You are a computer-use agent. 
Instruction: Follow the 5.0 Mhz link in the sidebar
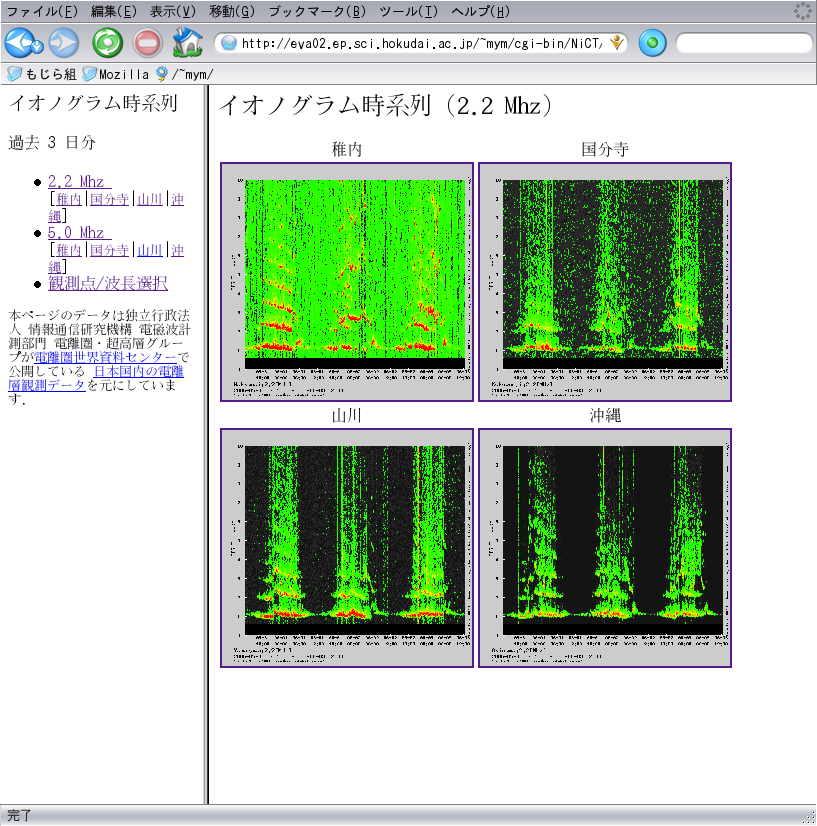point(80,233)
